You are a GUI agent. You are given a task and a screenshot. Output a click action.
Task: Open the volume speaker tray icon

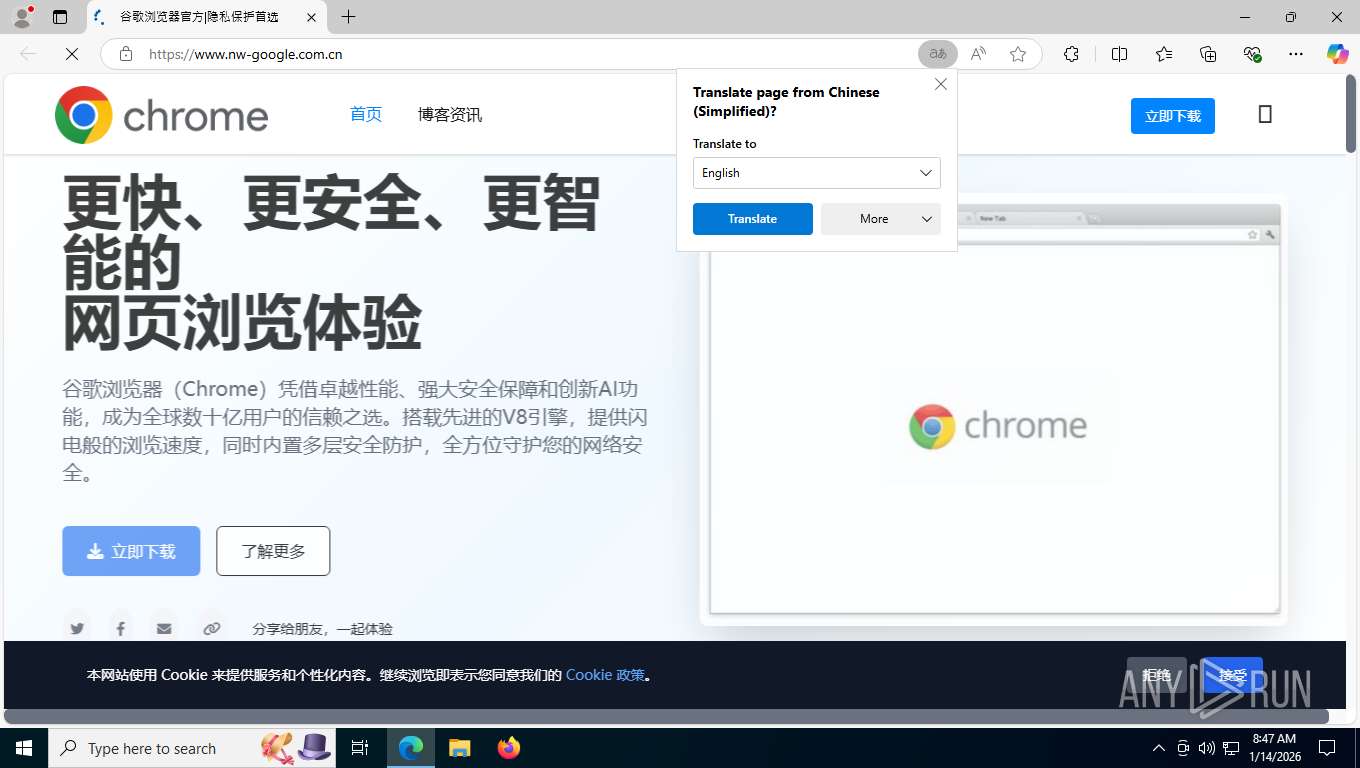pyautogui.click(x=1207, y=748)
